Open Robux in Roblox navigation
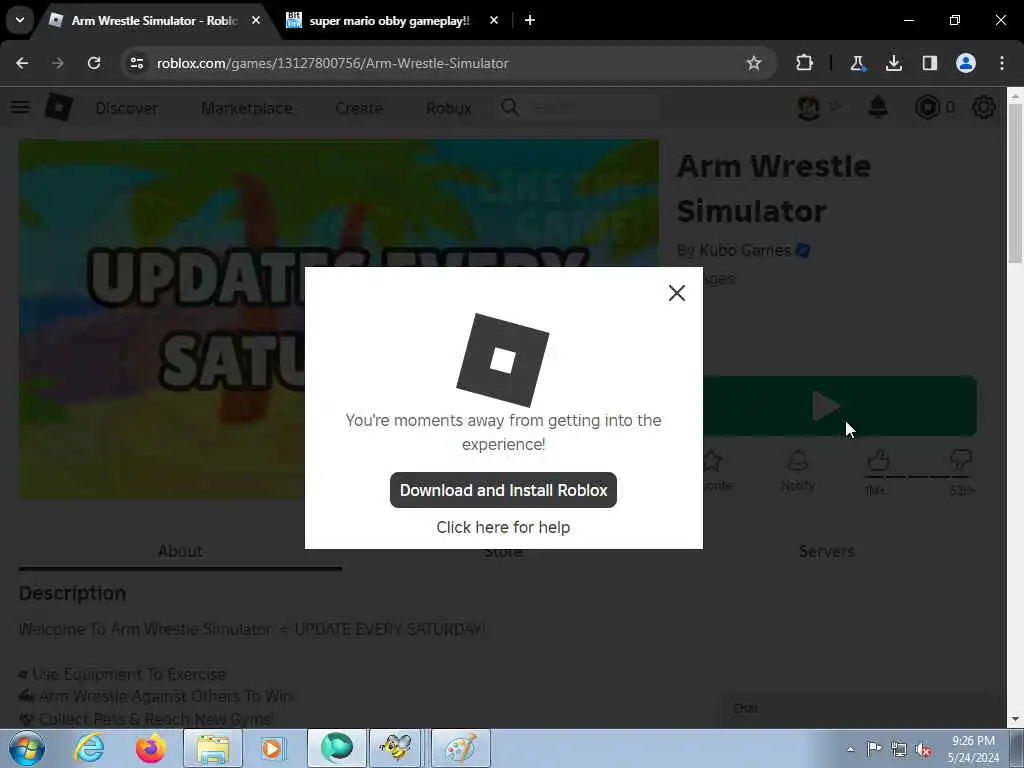 pyautogui.click(x=449, y=108)
